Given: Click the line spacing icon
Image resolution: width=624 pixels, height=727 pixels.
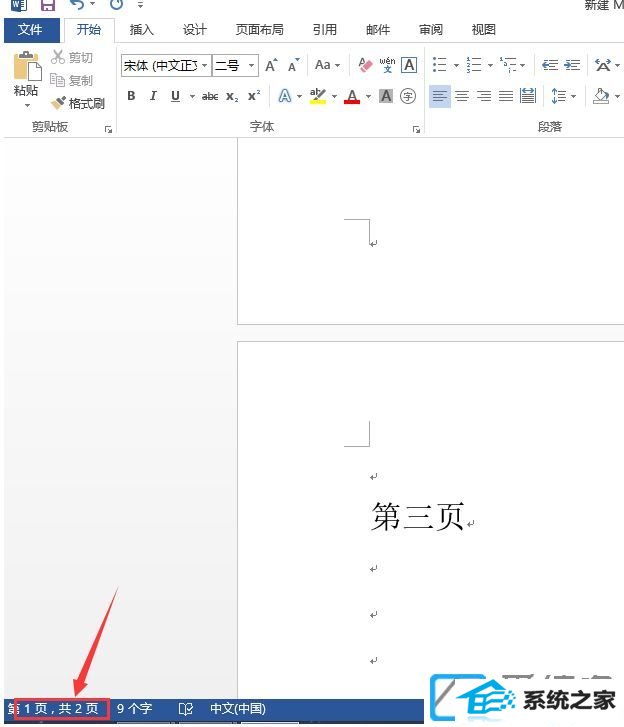Looking at the screenshot, I should click(559, 96).
